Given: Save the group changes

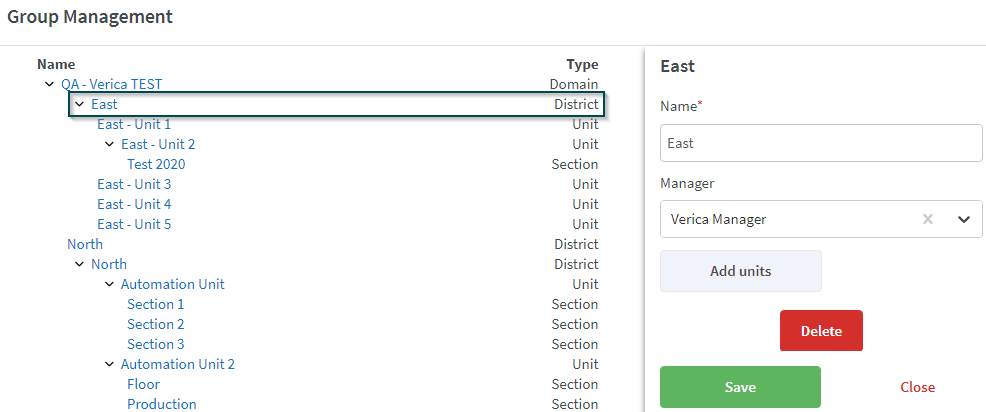Looking at the screenshot, I should tap(740, 387).
